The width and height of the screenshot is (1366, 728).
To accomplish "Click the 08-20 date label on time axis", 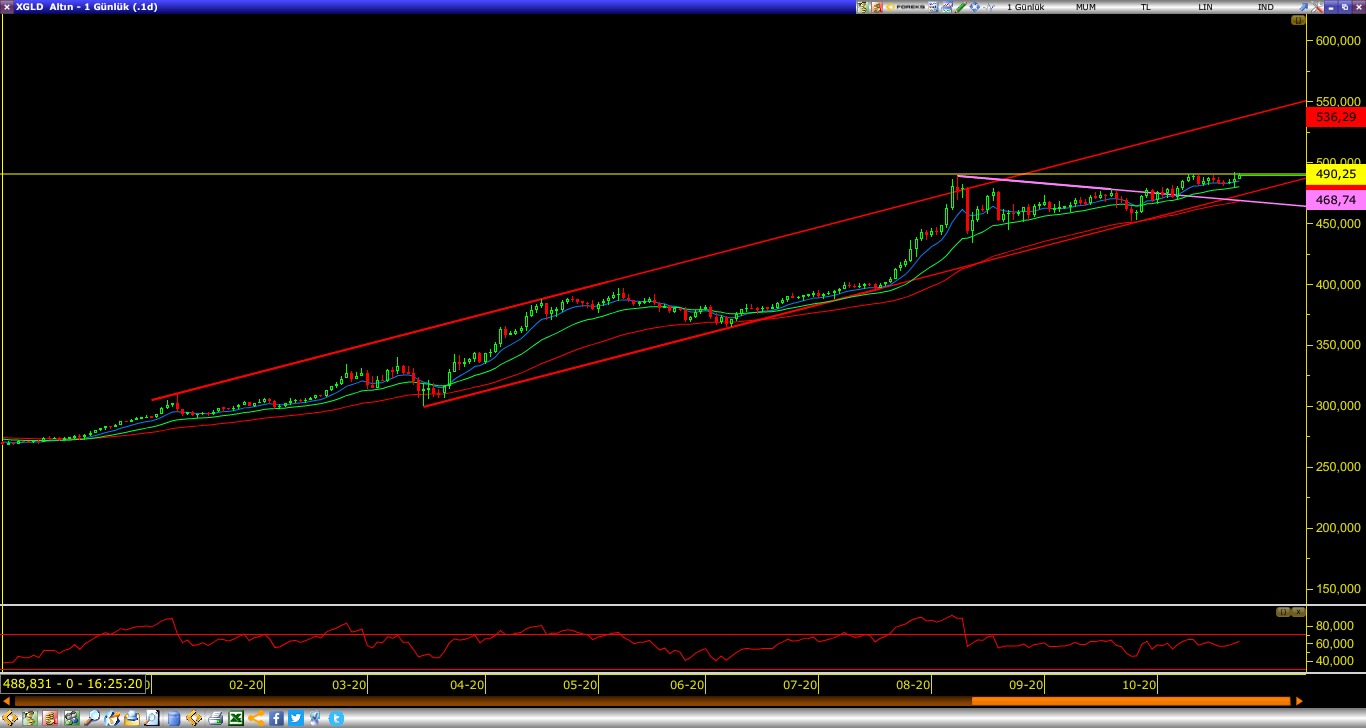I will (x=913, y=685).
